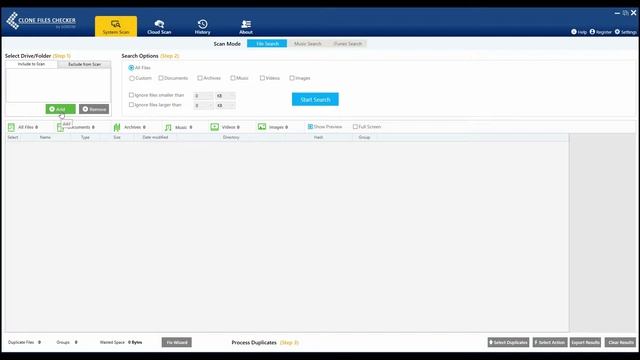
Task: Open unit dropdown for larger-than size
Action: click(225, 106)
